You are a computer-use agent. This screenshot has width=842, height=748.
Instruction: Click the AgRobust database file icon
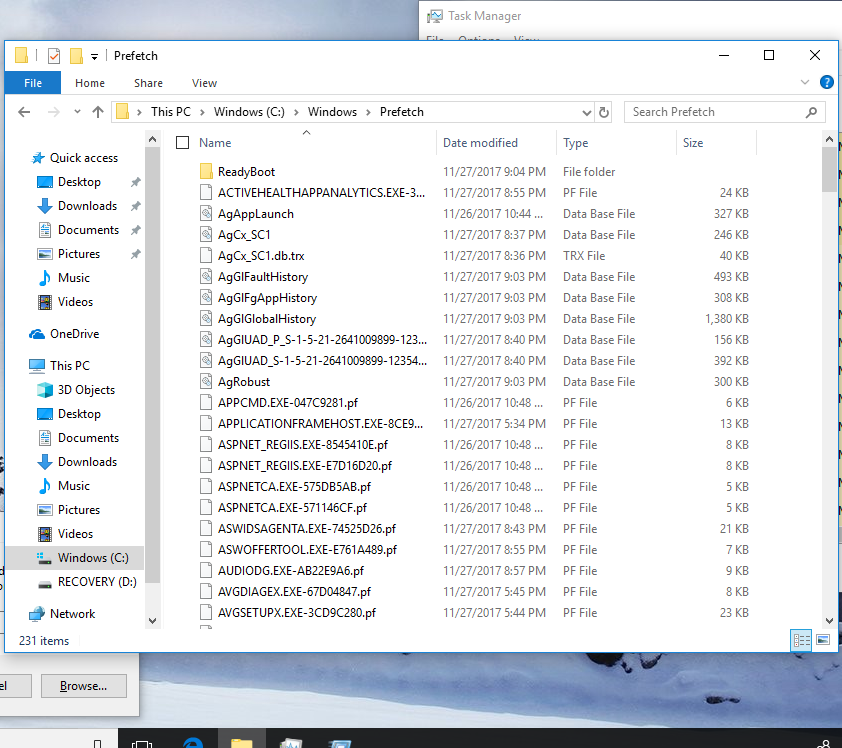coord(206,382)
